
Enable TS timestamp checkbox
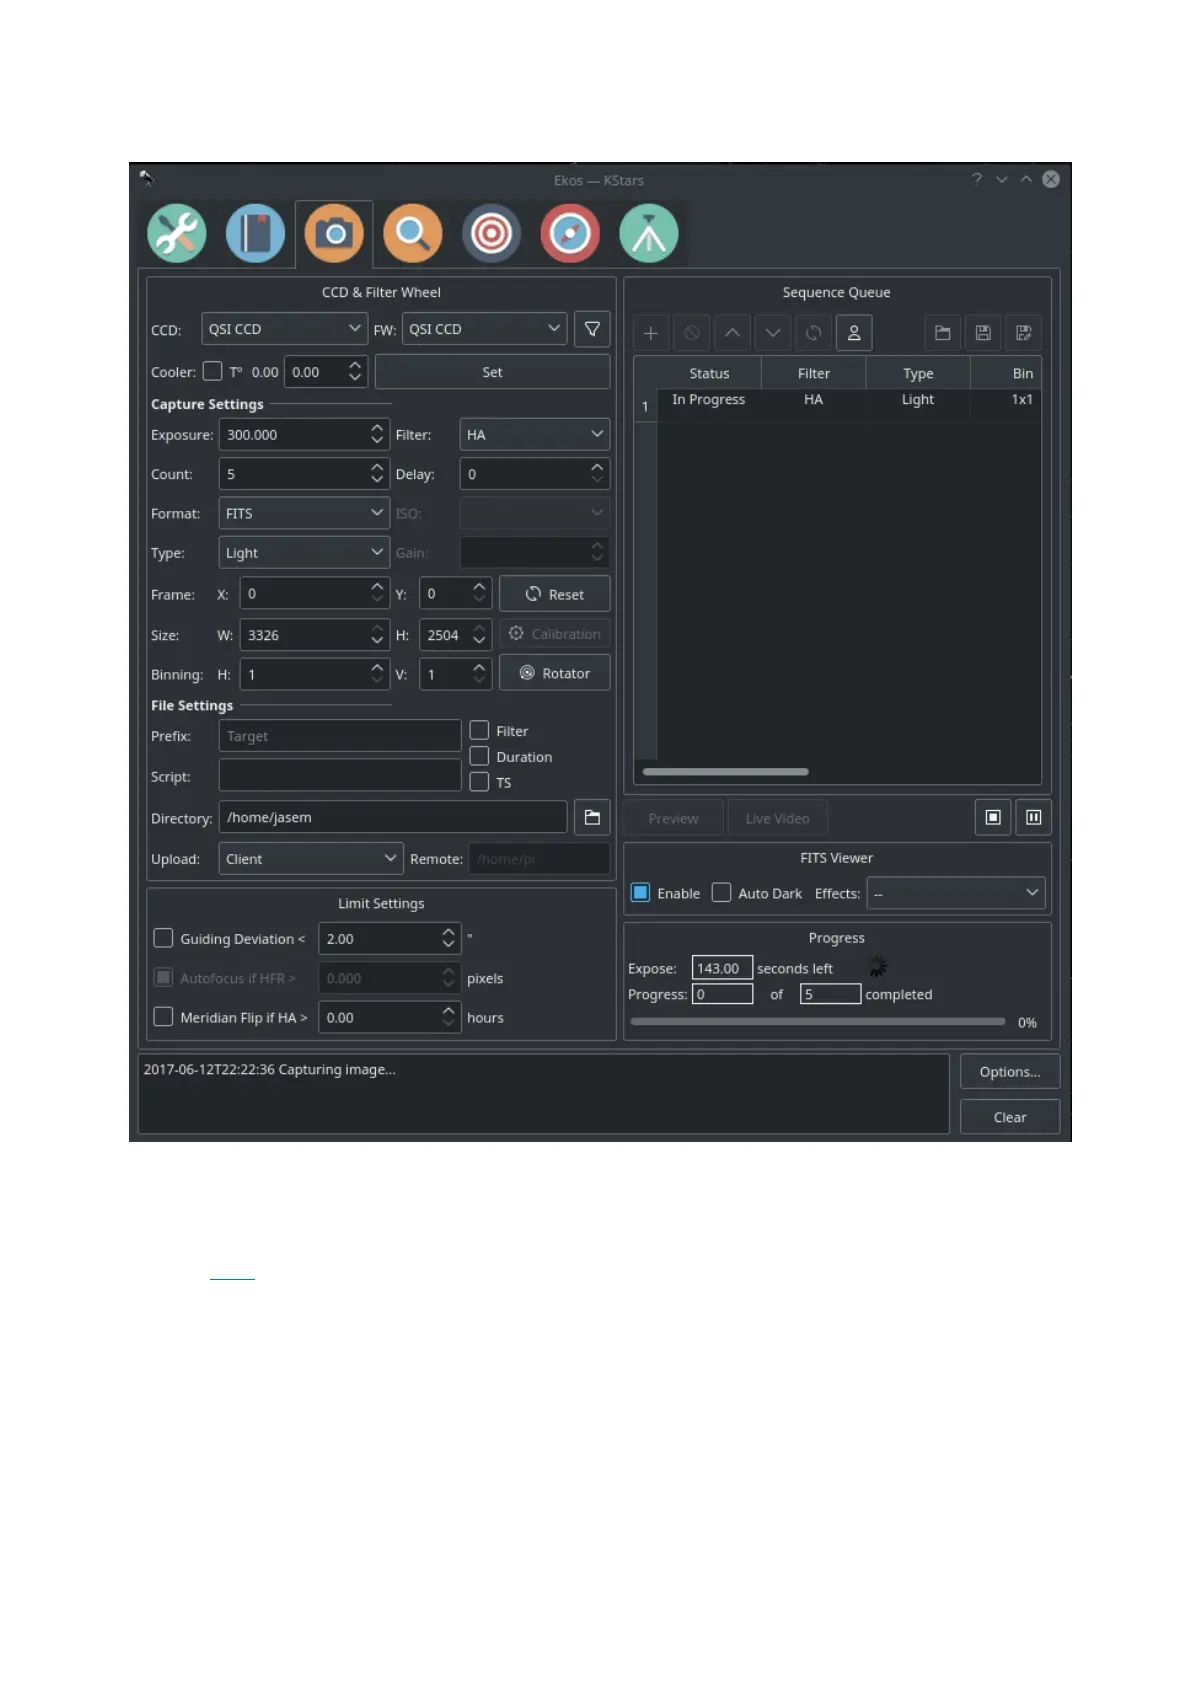(479, 782)
